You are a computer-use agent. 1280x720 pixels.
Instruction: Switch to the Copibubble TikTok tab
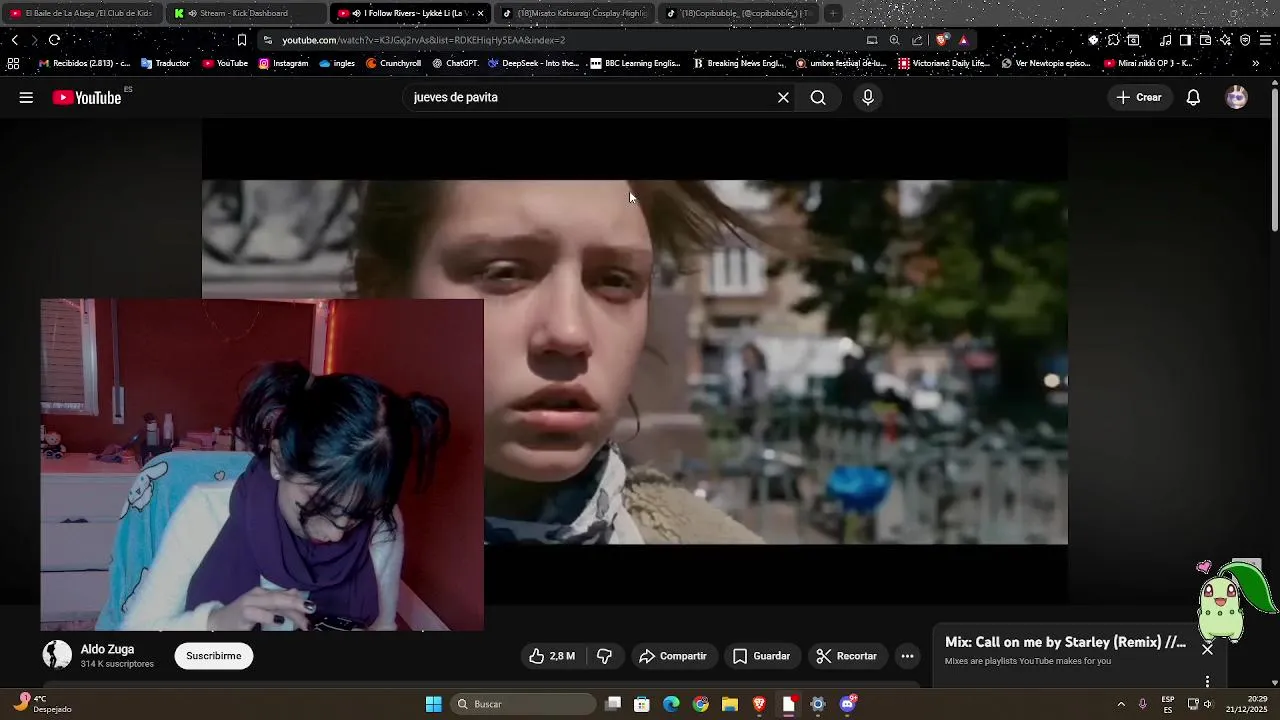738,13
